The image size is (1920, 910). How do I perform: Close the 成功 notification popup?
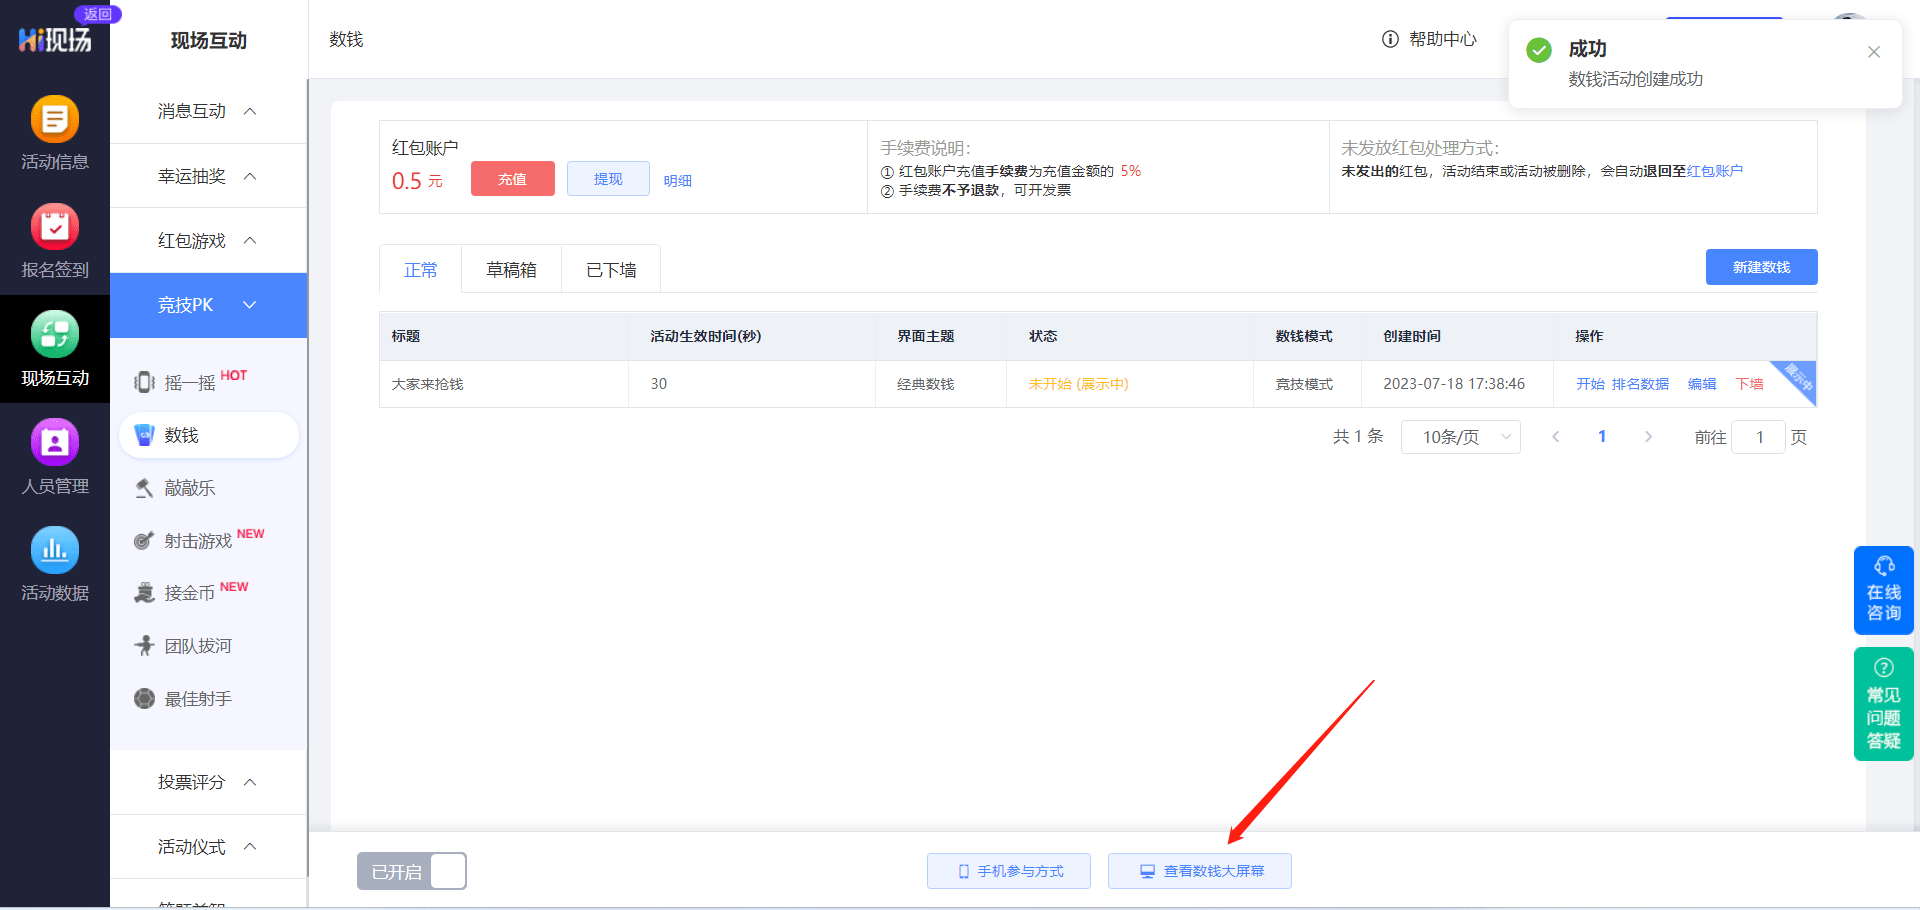pos(1874,52)
